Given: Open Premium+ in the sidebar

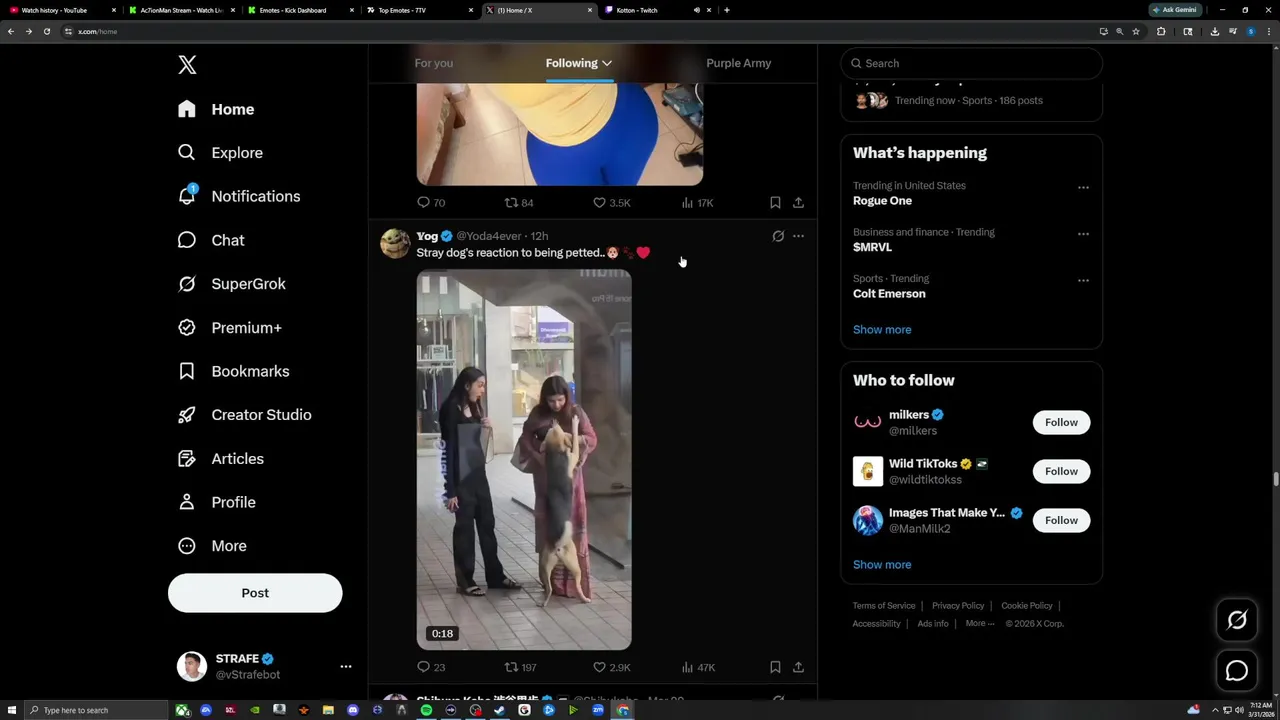Looking at the screenshot, I should [230, 328].
